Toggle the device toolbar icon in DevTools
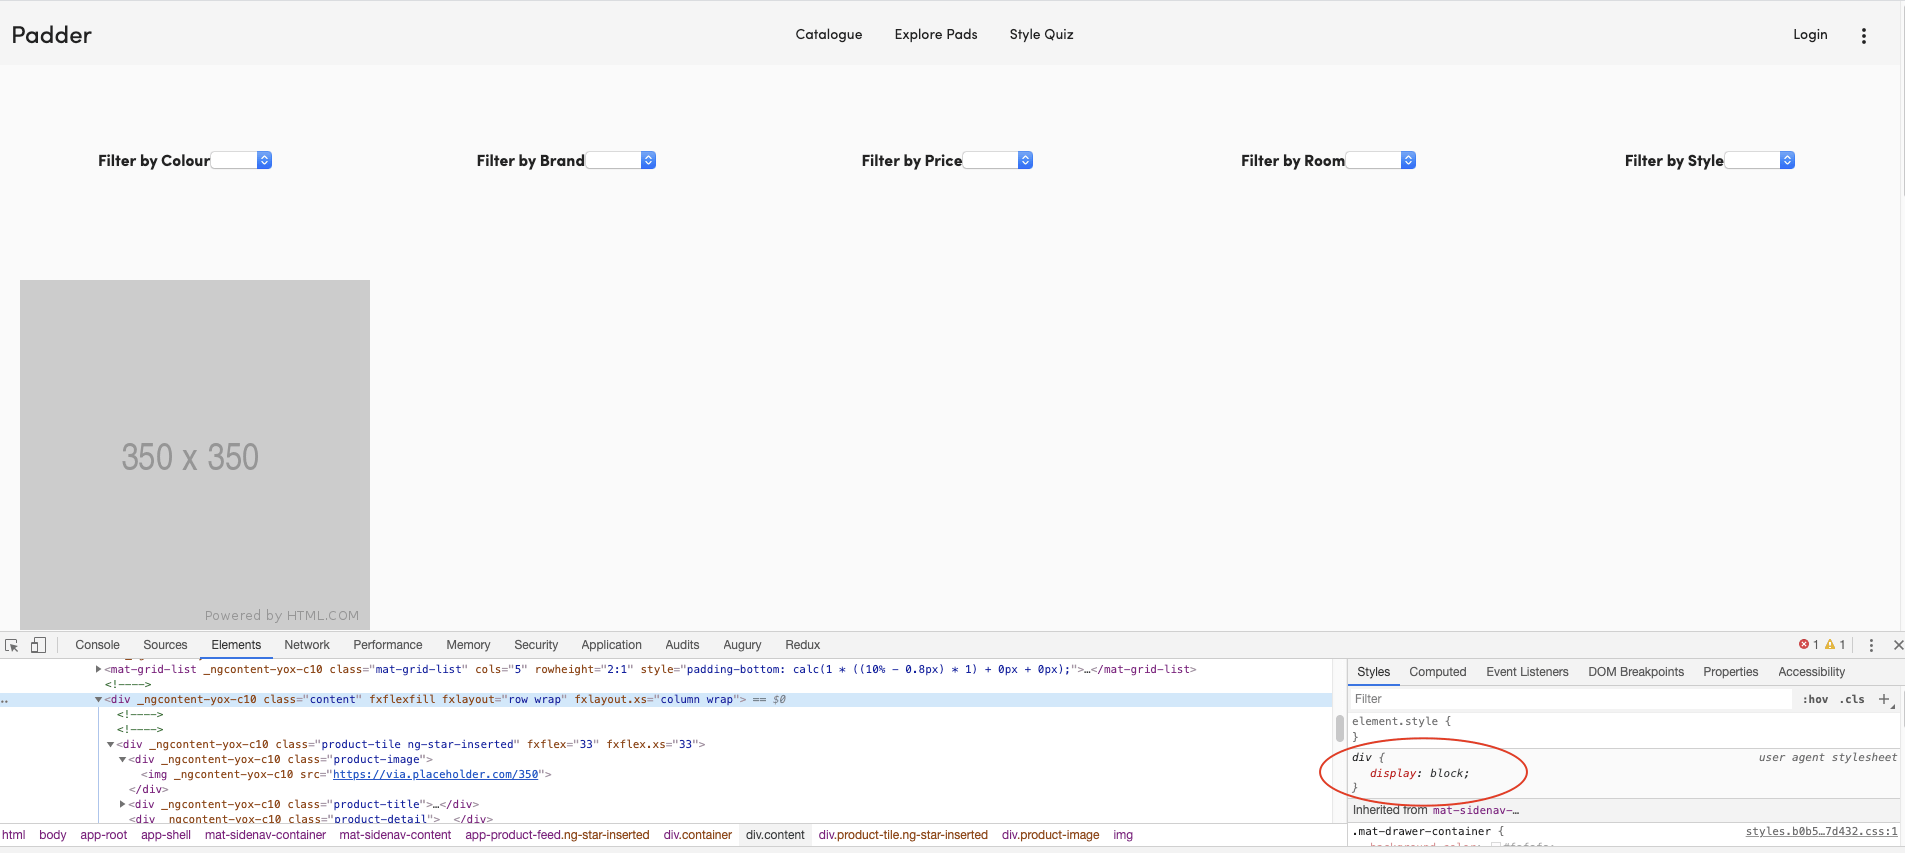Viewport: 1905px width, 853px height. (38, 645)
